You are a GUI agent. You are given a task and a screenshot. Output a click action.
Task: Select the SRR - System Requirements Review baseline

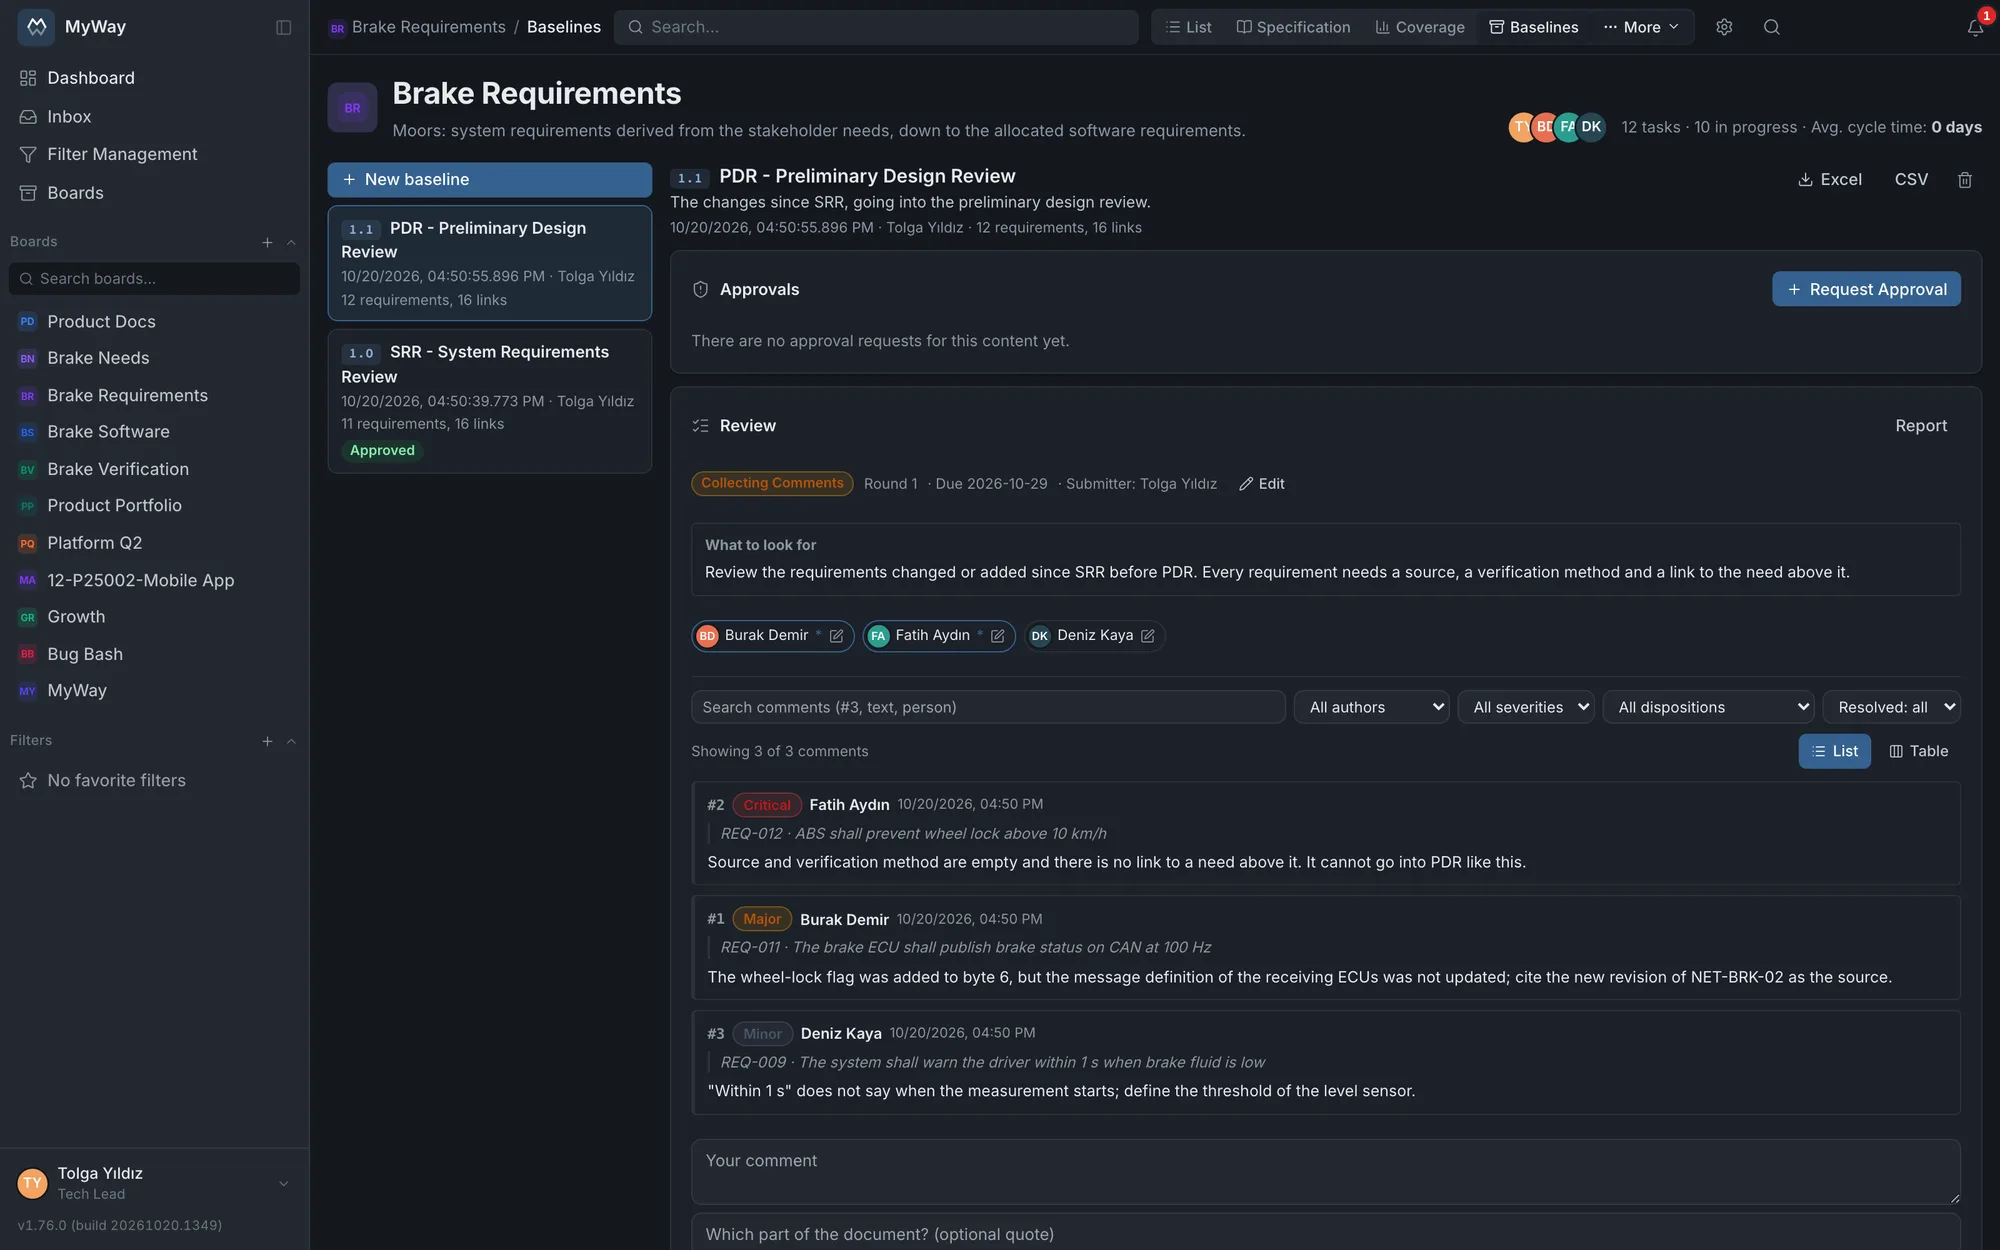pyautogui.click(x=489, y=401)
